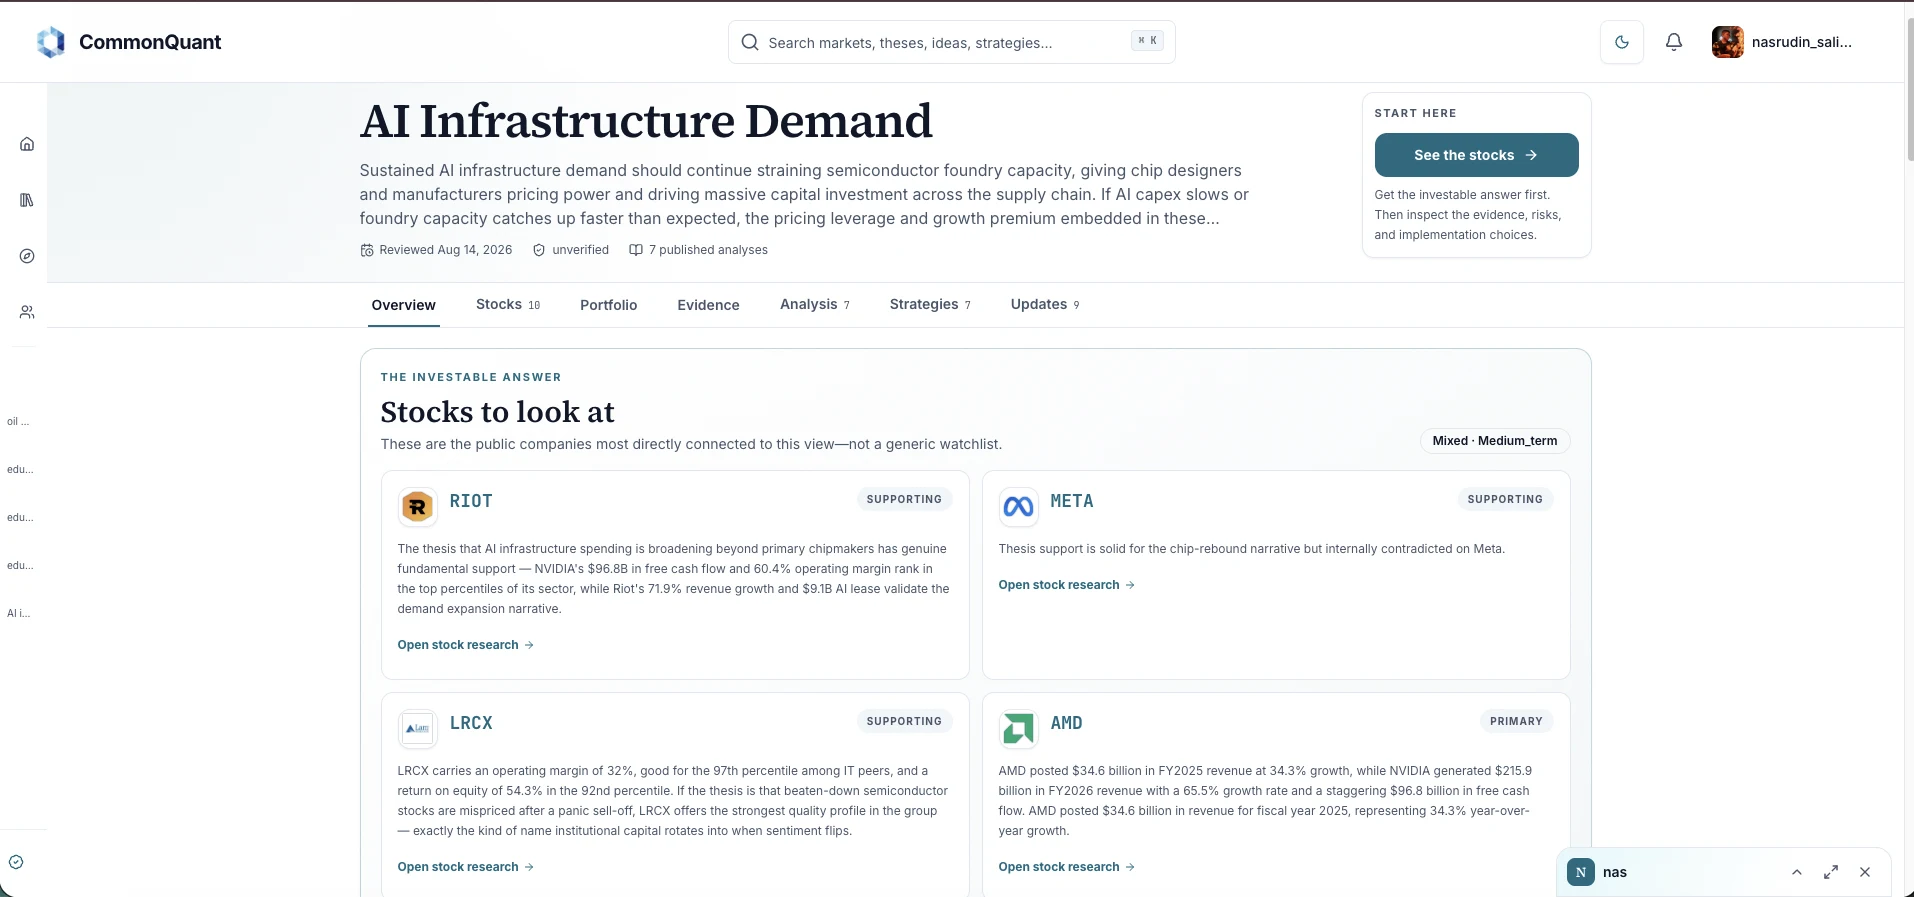Maximize the nas chat widget
1914x897 pixels.
[x=1831, y=872]
